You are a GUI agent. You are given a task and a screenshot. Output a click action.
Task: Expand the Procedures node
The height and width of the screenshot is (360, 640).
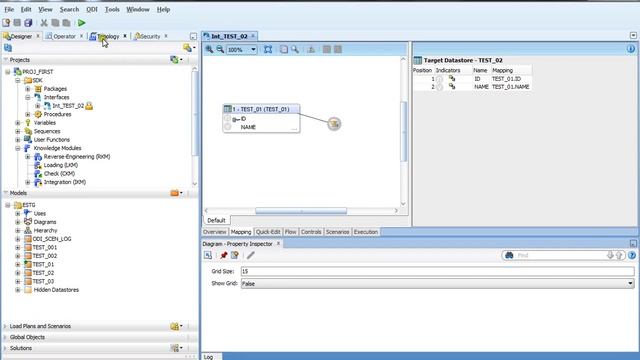tap(28, 115)
